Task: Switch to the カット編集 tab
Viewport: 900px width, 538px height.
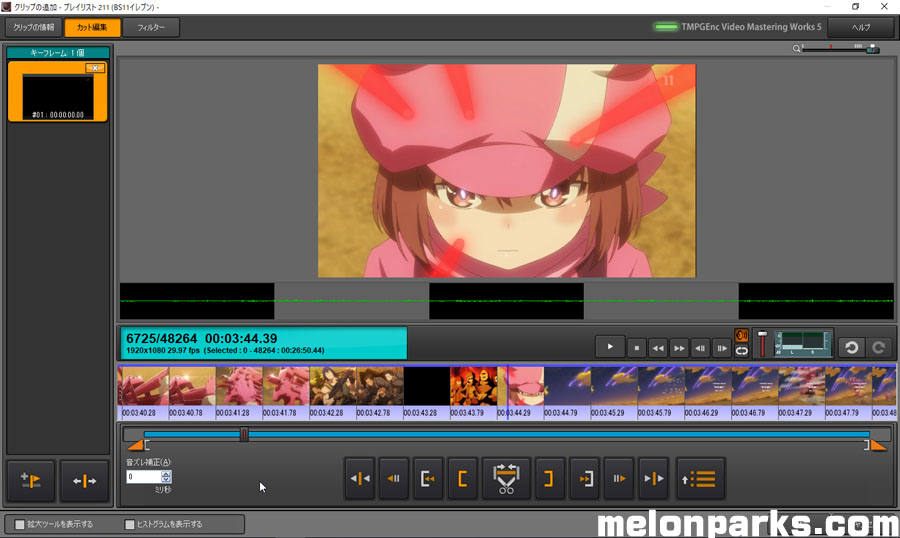Action: tap(92, 27)
